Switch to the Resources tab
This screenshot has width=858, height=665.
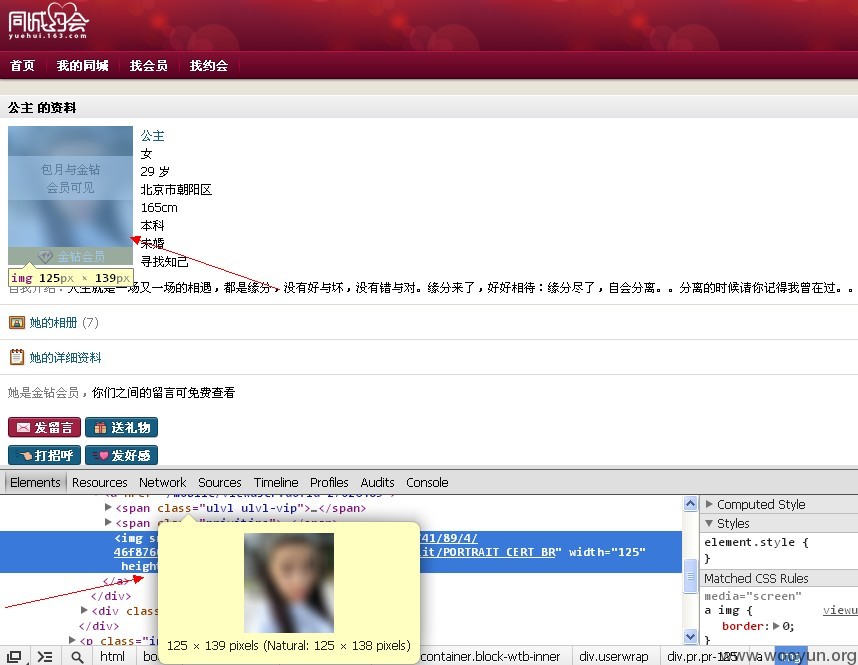(x=100, y=482)
